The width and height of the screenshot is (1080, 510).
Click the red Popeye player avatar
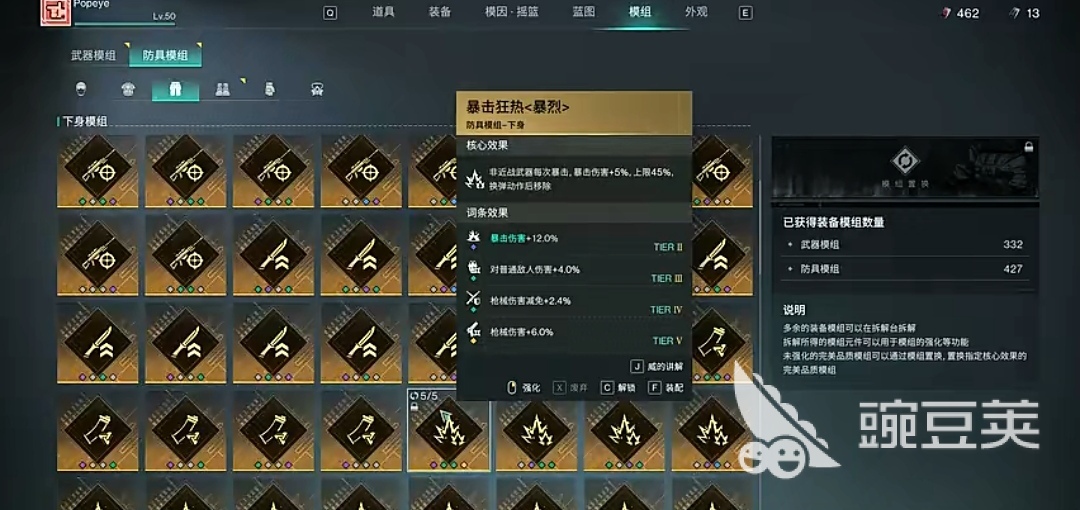(51, 12)
